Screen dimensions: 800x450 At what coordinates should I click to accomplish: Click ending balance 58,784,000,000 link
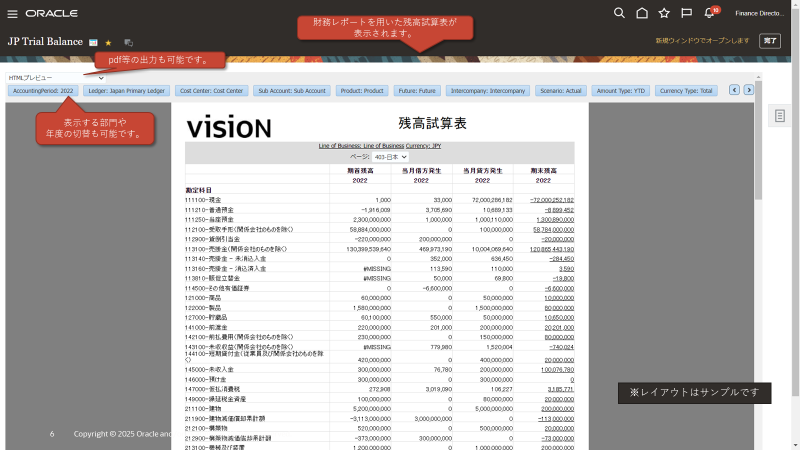tap(554, 230)
